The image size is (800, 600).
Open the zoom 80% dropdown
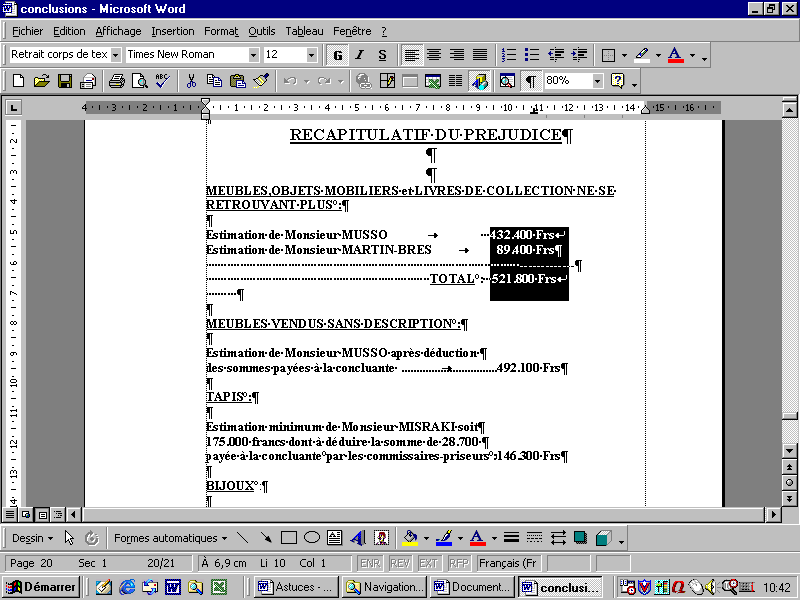pos(598,81)
